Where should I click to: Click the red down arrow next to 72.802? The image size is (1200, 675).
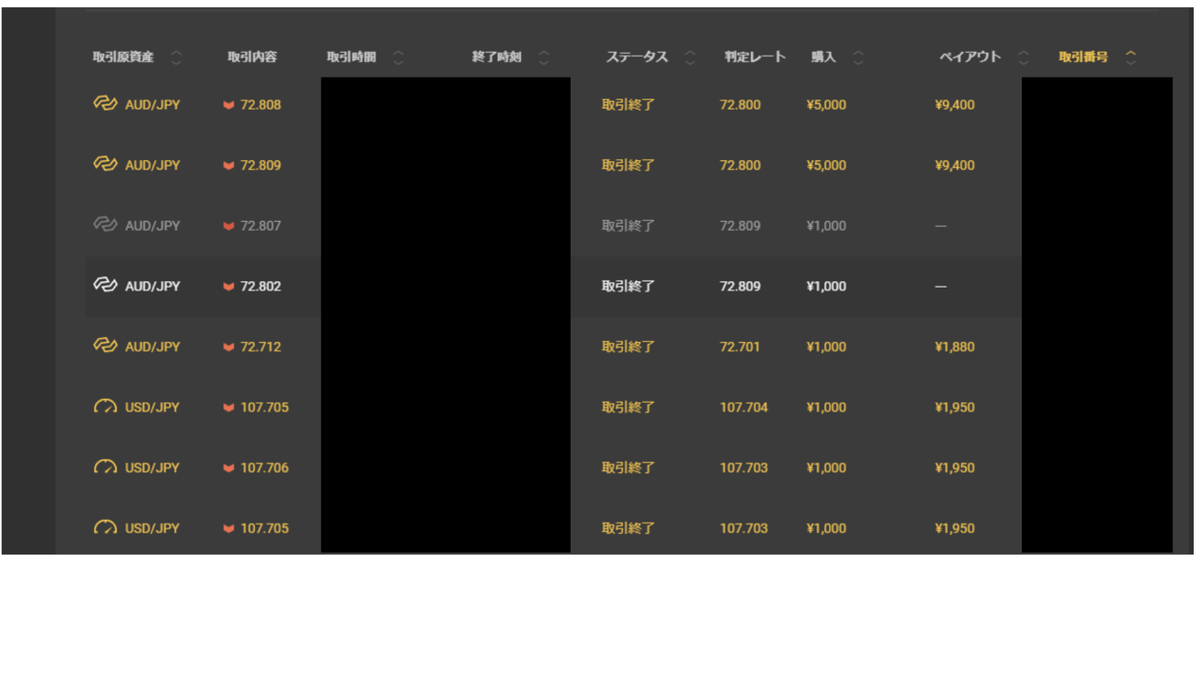pos(229,287)
